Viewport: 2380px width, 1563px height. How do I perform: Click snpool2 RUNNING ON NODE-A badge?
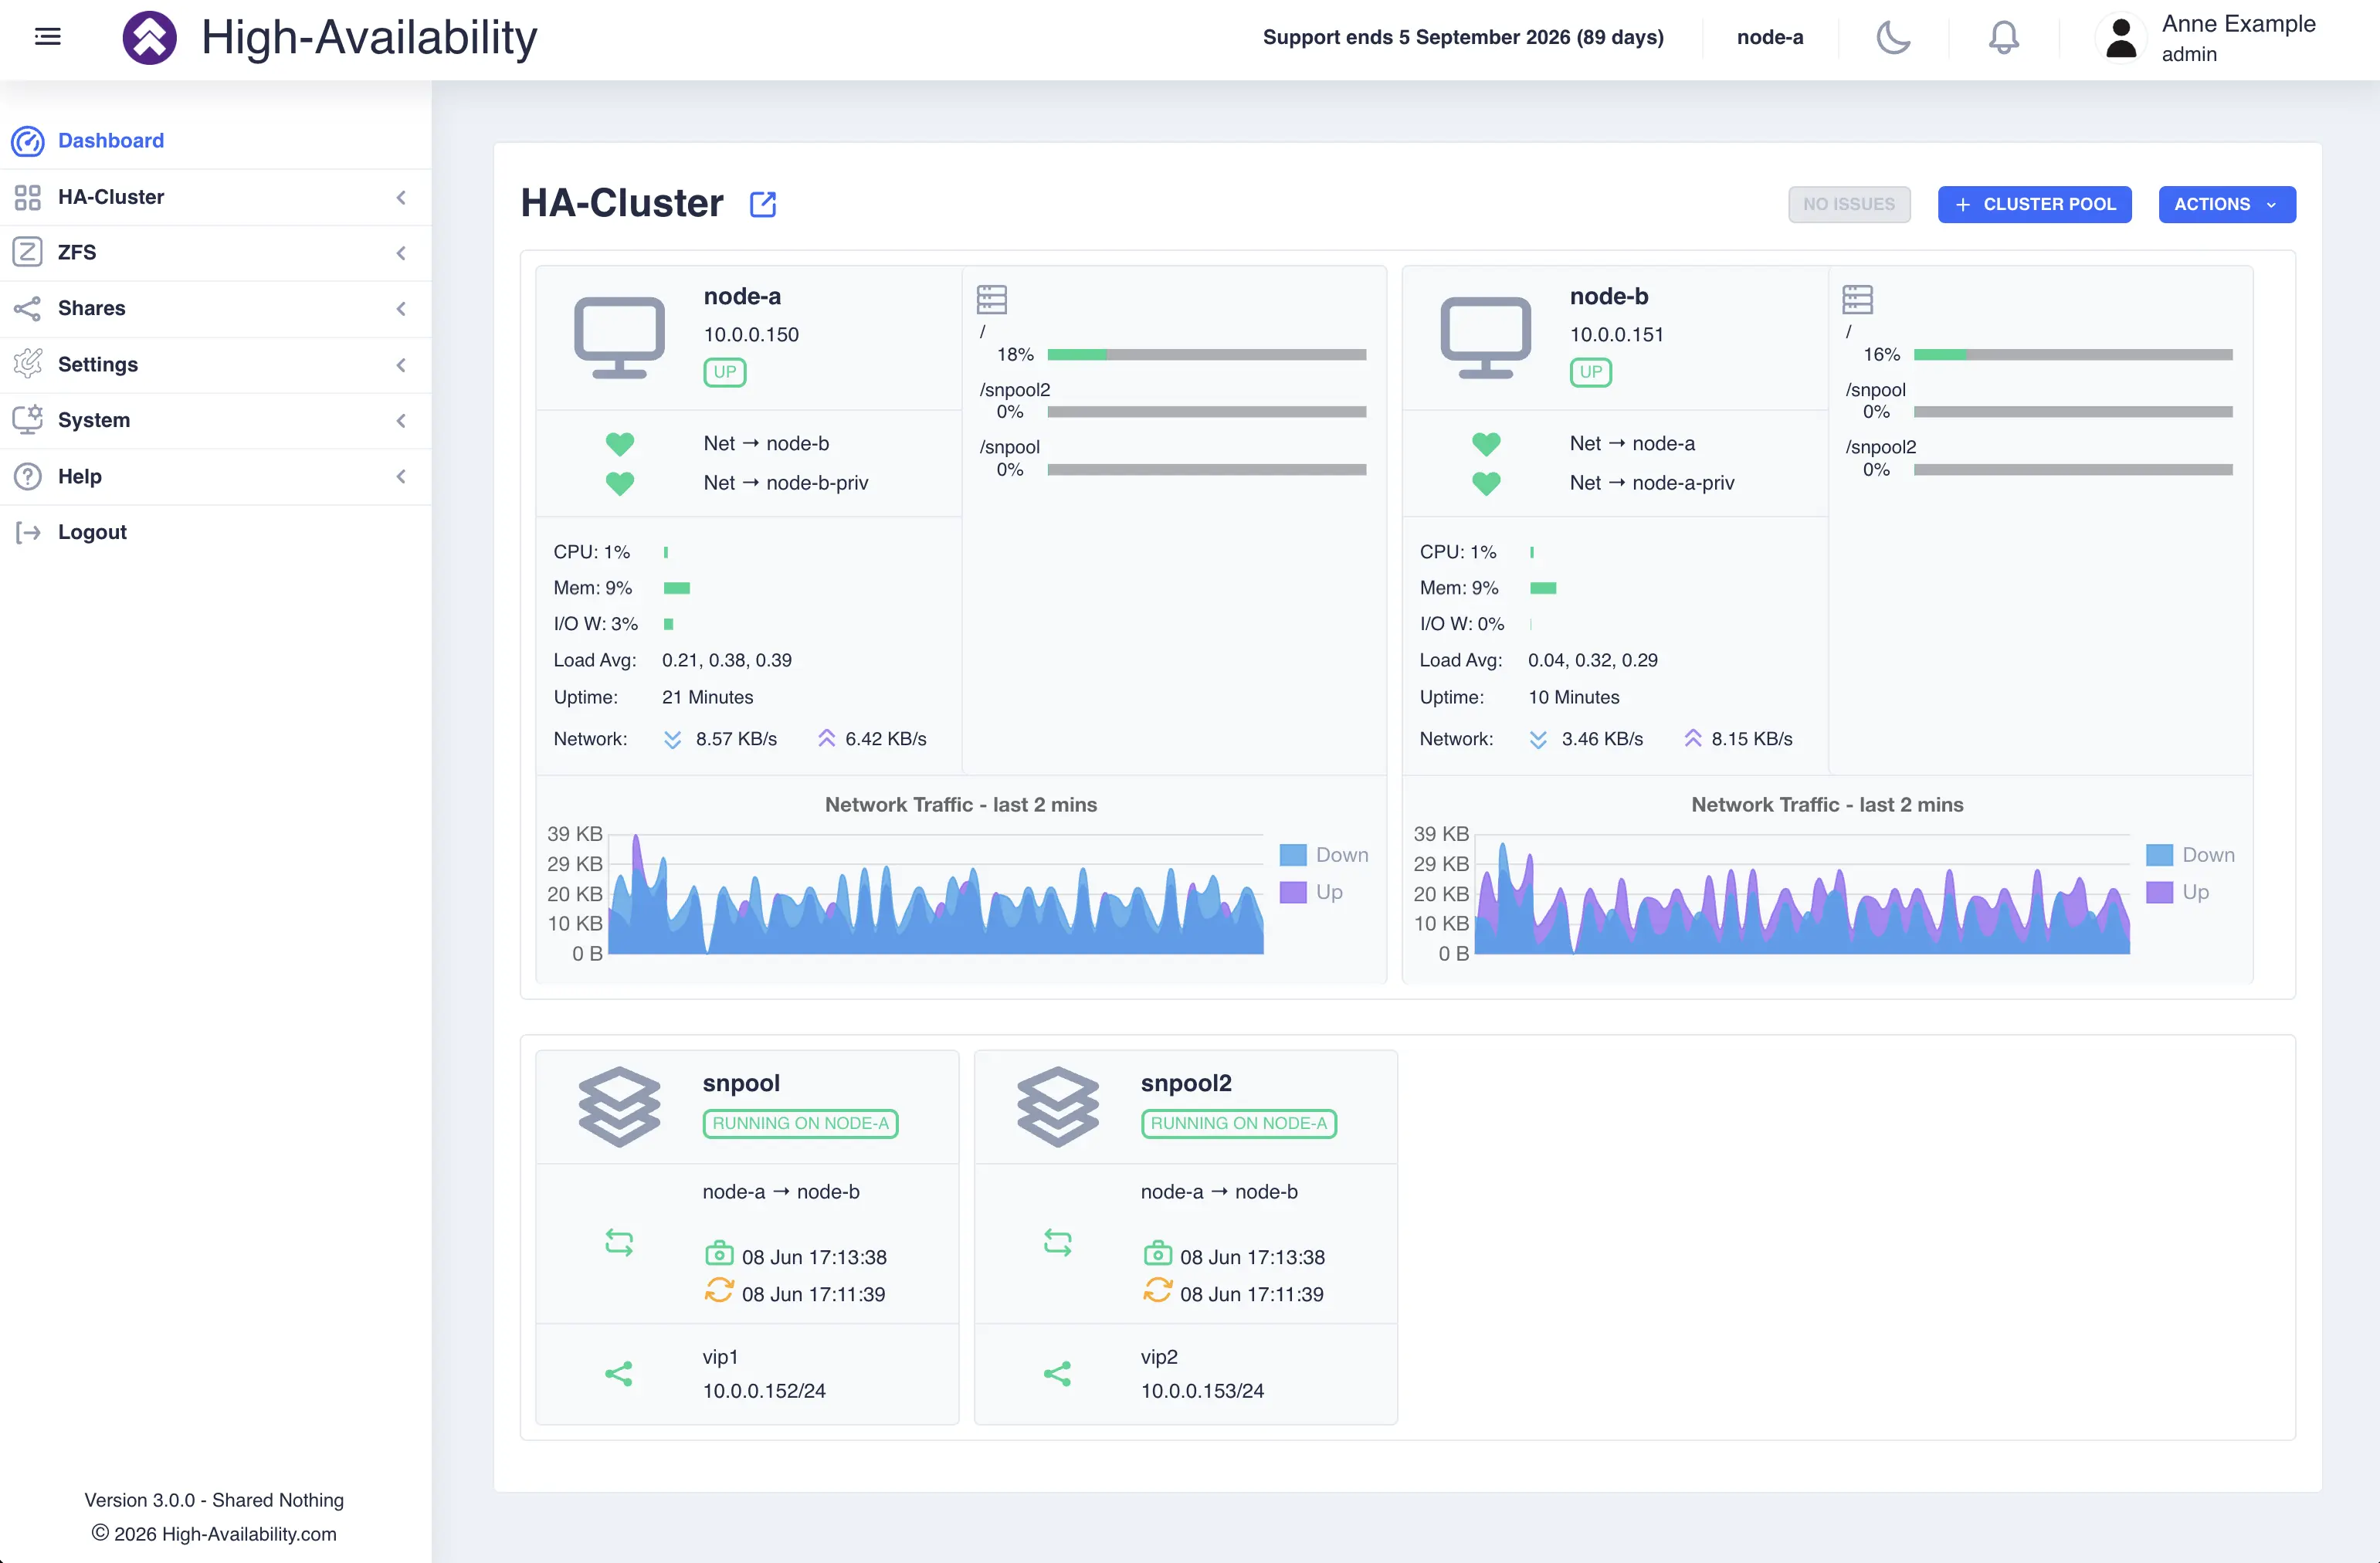[1238, 1123]
